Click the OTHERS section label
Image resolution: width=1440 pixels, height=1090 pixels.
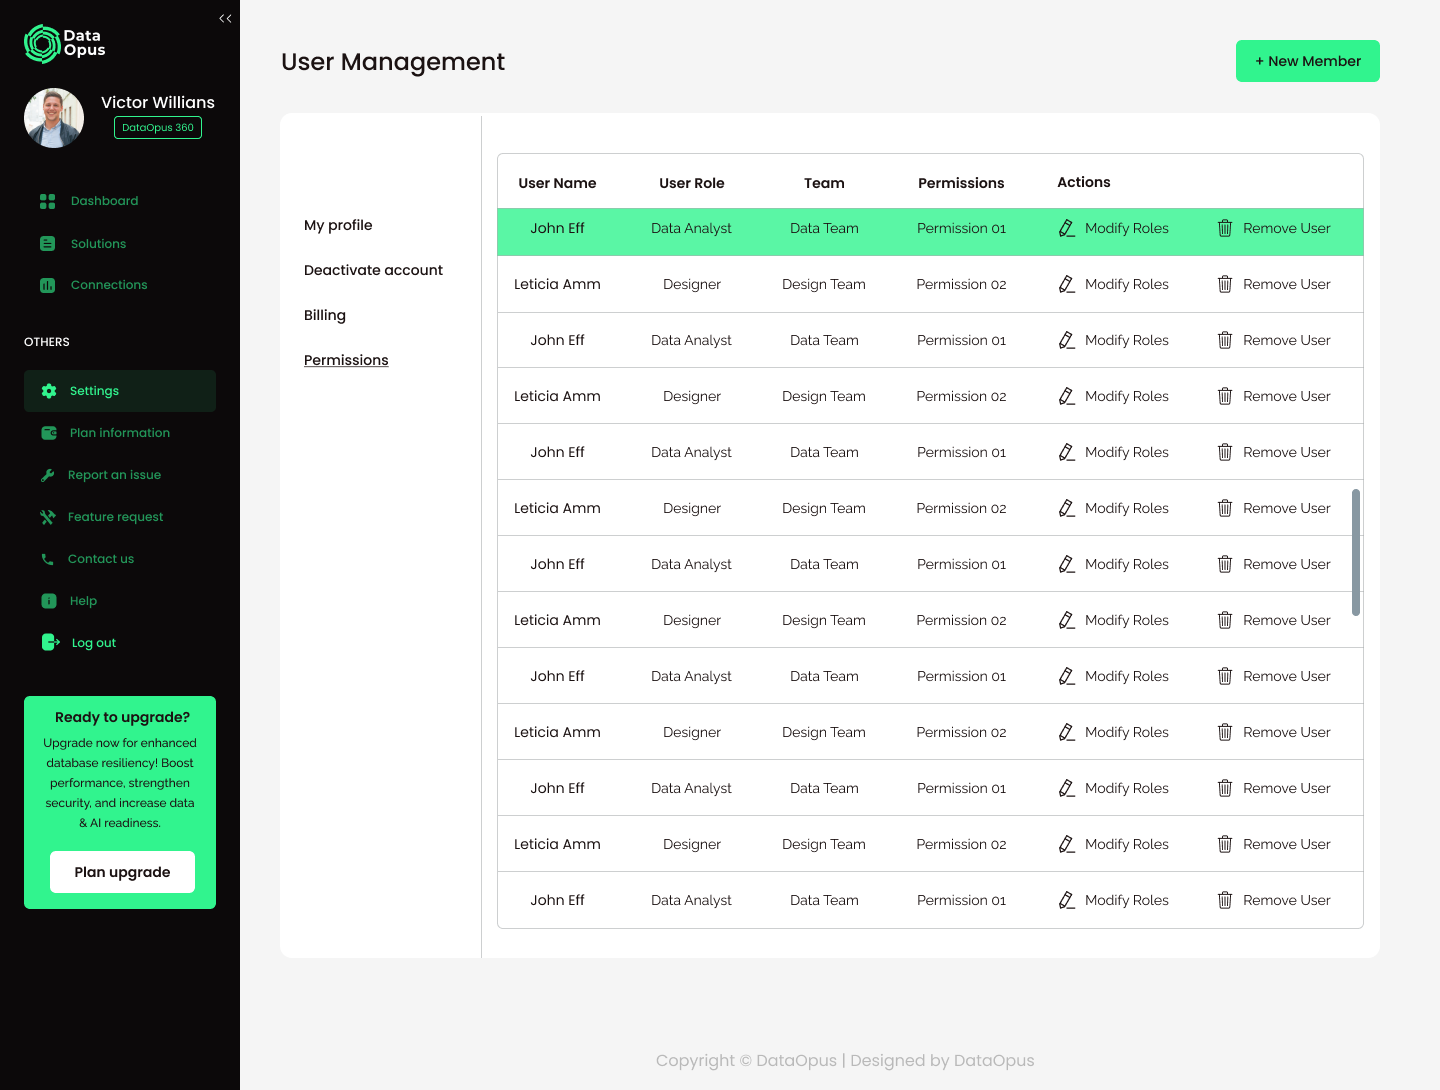pyautogui.click(x=47, y=342)
